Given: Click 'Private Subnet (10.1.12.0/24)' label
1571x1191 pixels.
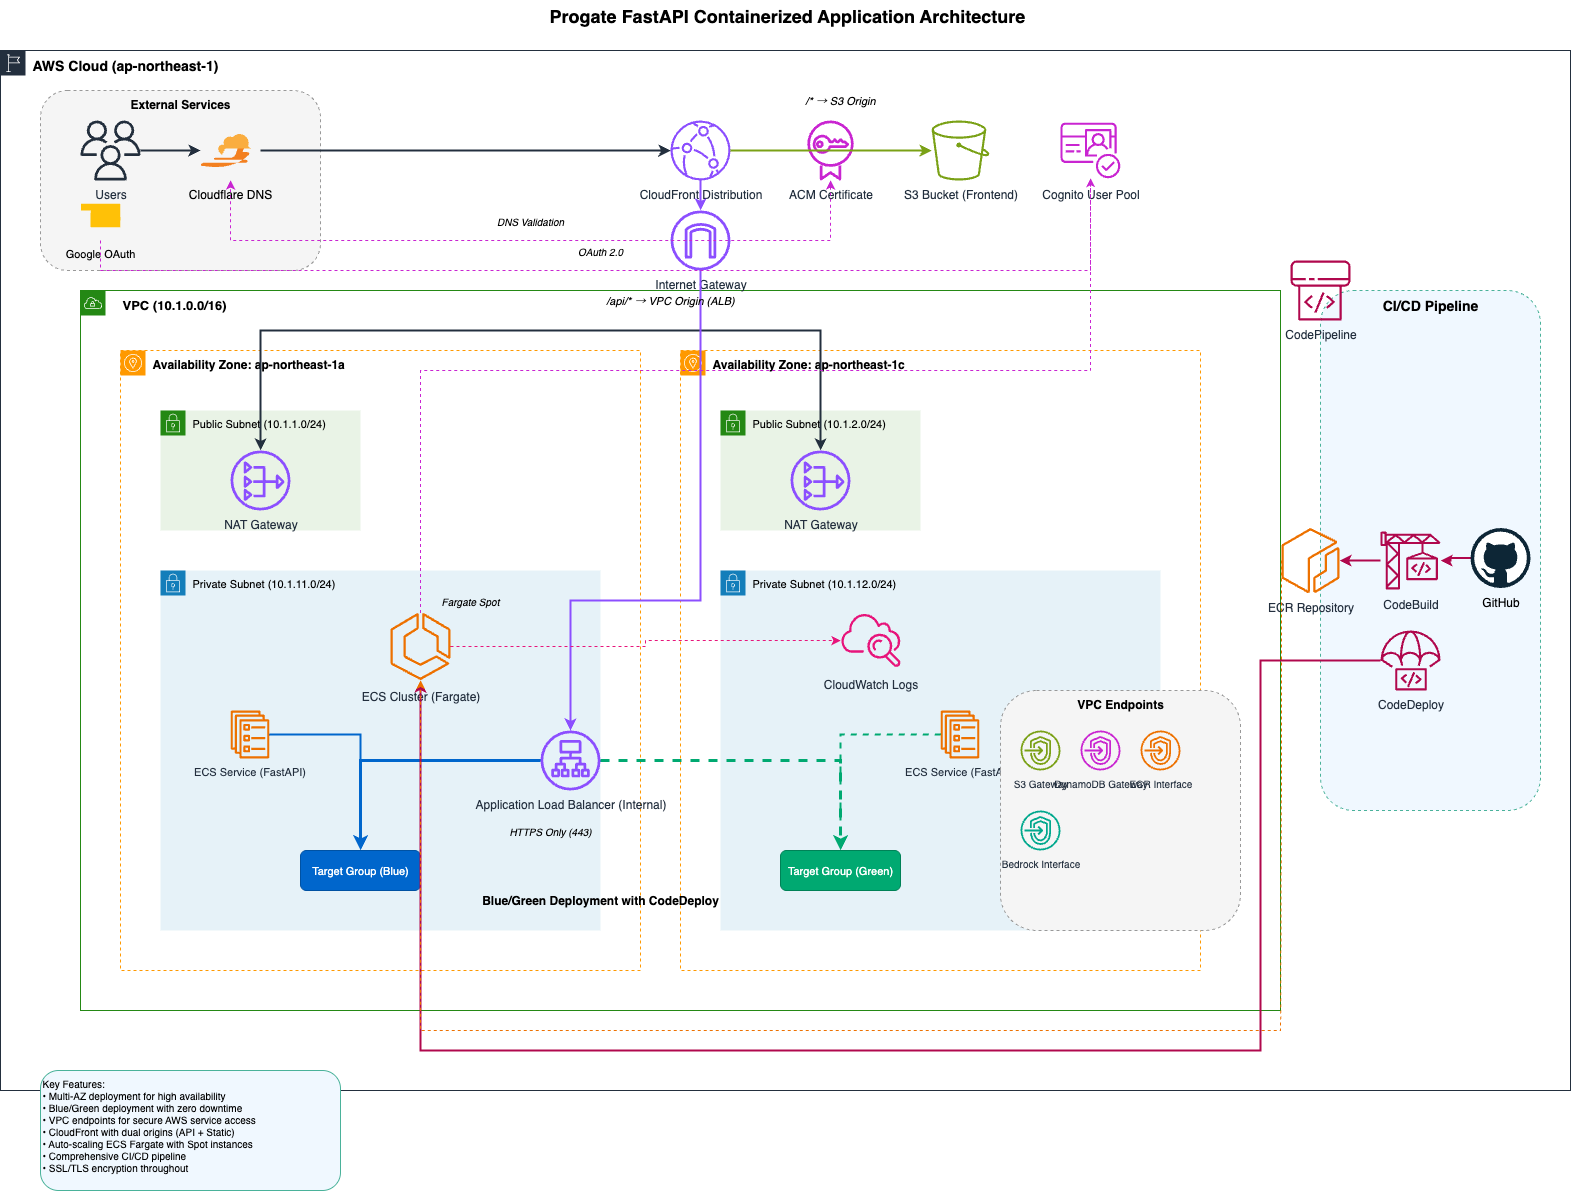Looking at the screenshot, I should click(824, 584).
